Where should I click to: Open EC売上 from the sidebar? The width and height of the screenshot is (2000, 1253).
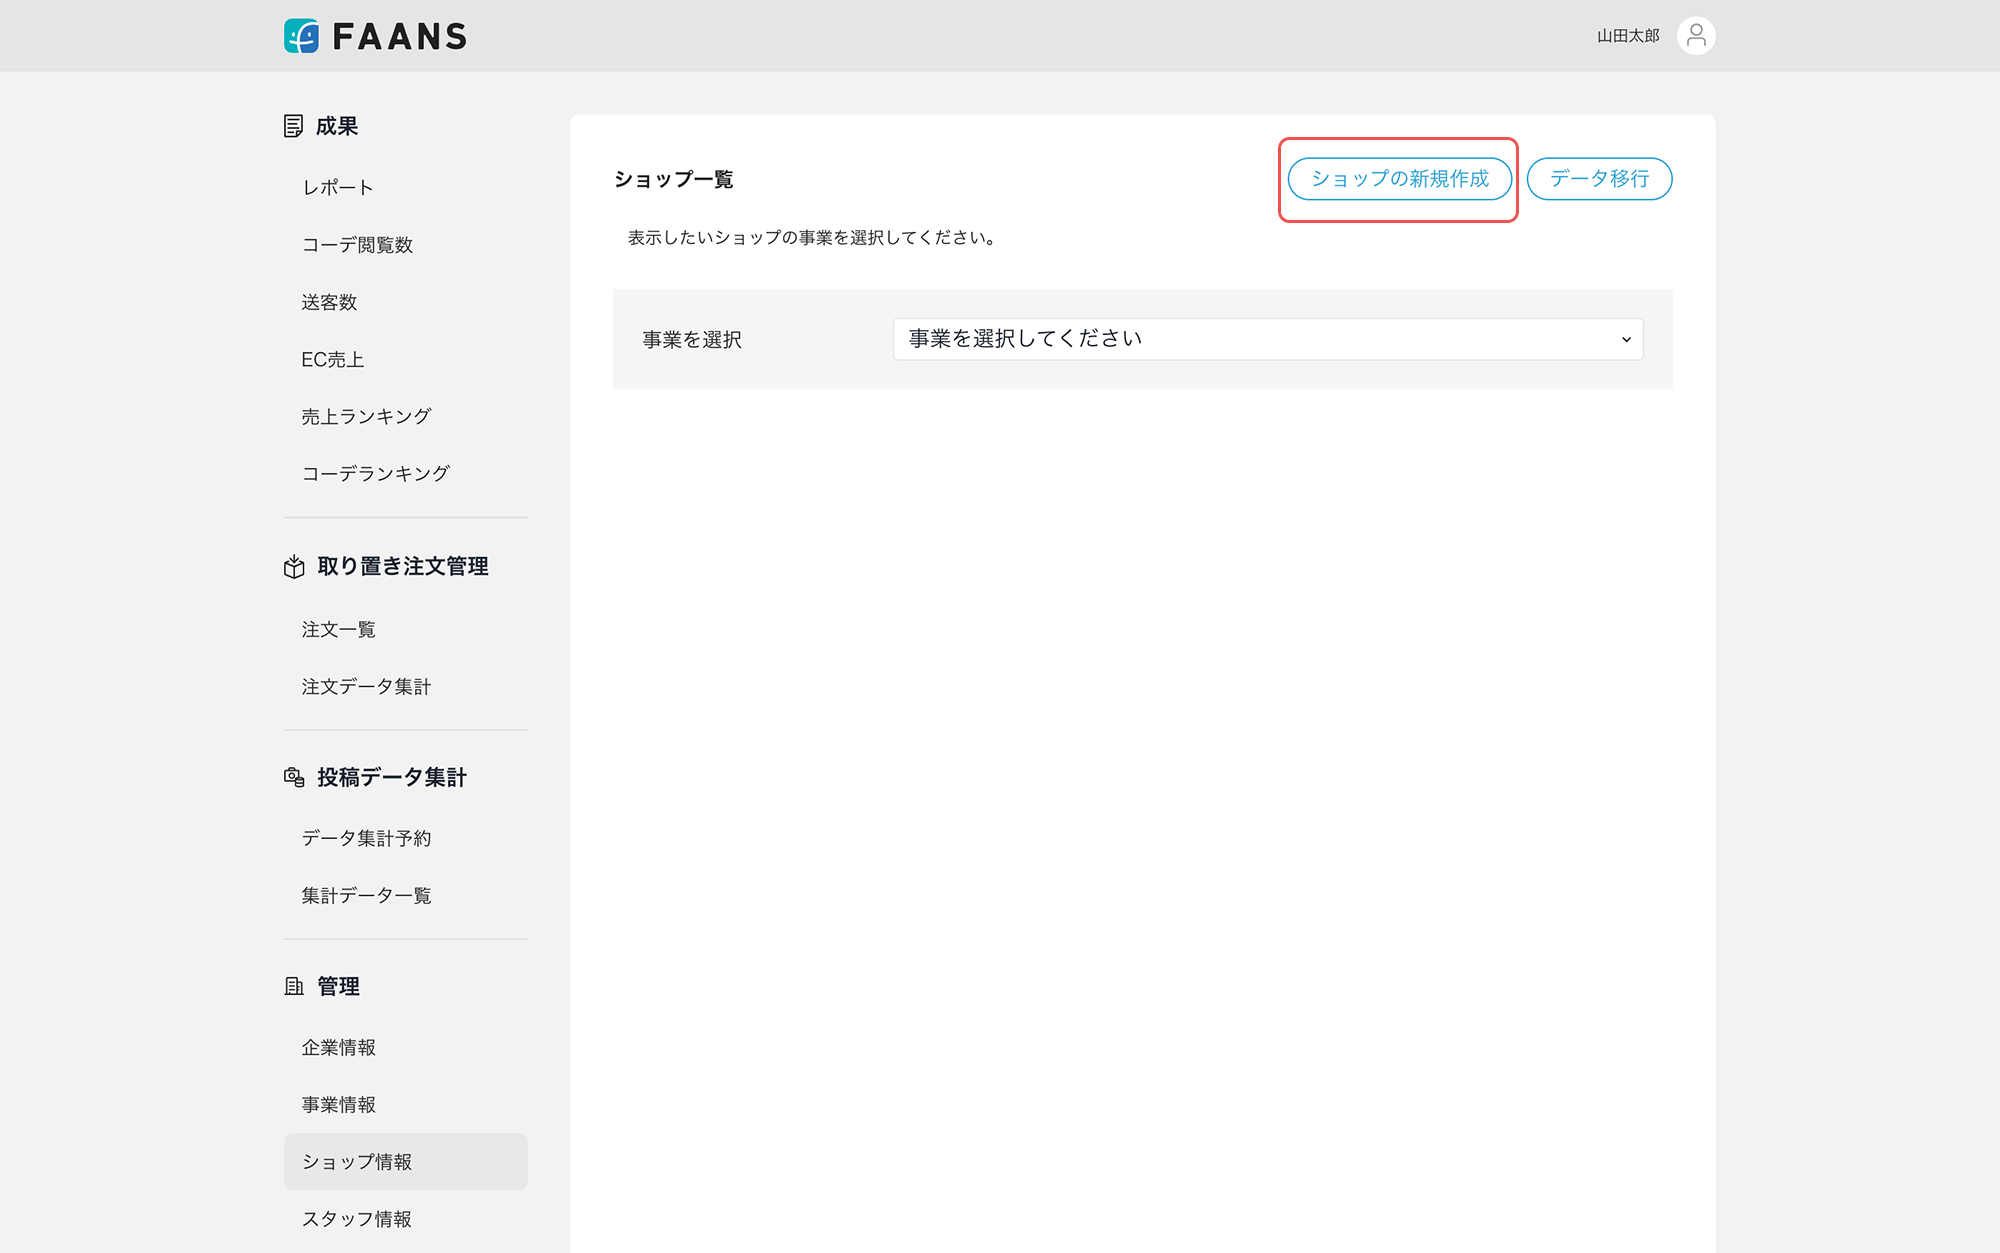pyautogui.click(x=332, y=359)
